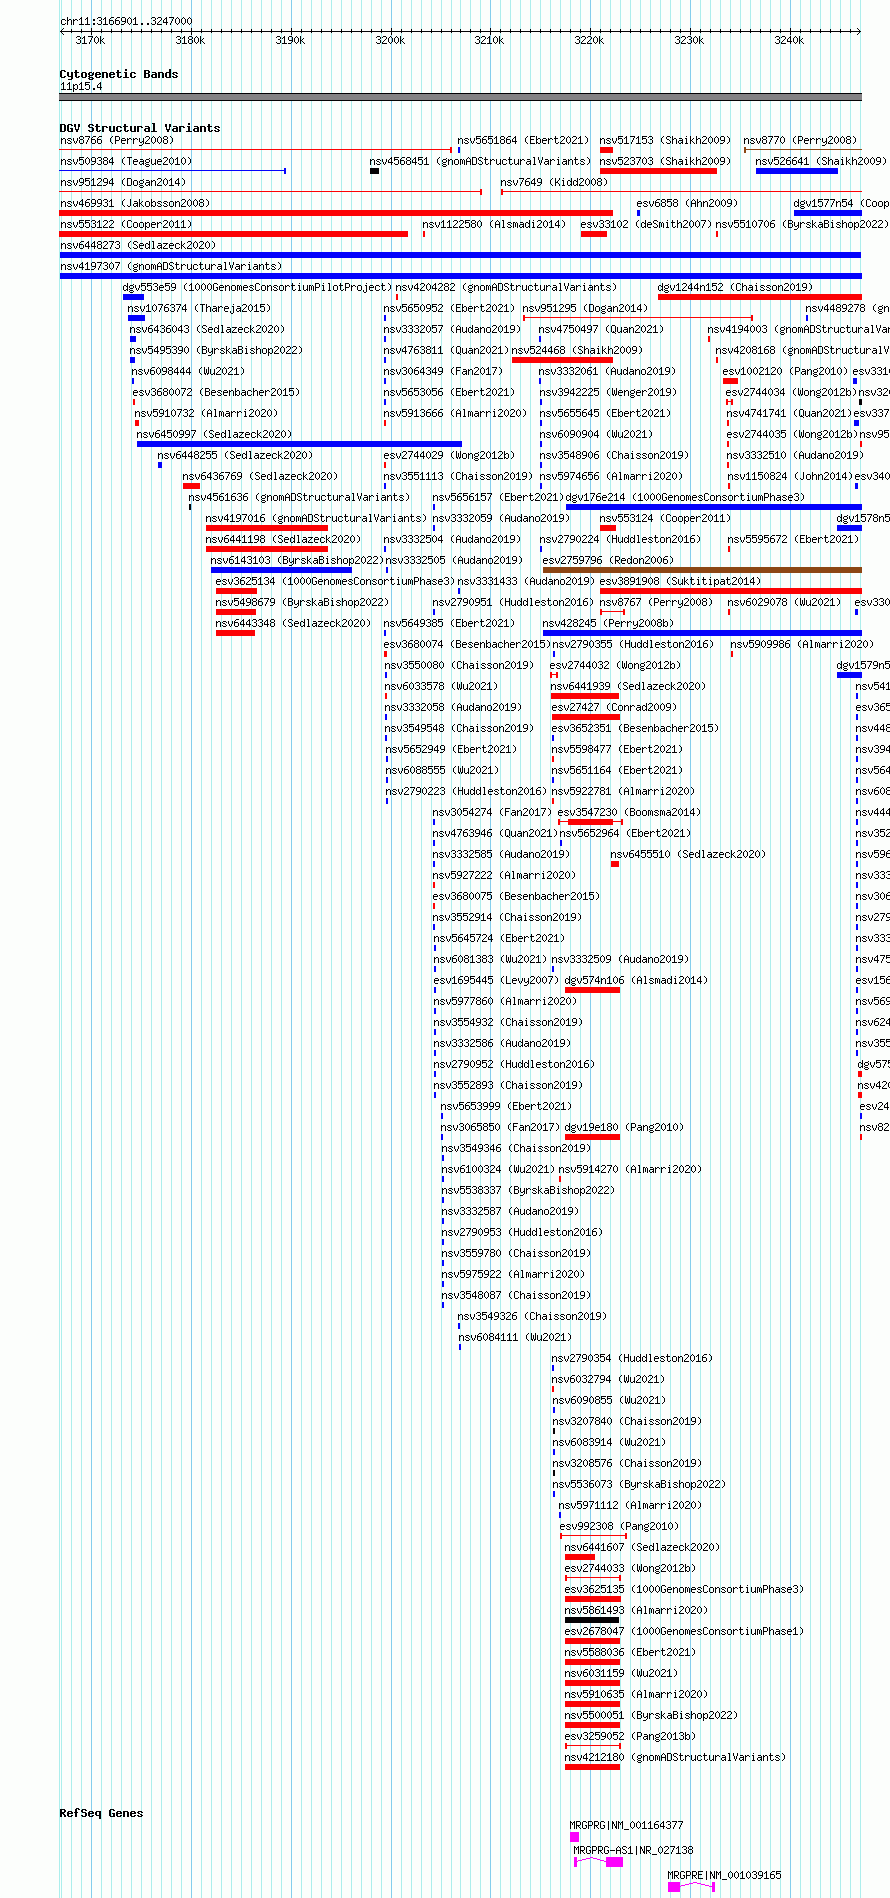Open variant nsv4561636 gnomAD label
Viewport: 890px width, 1898px height.
click(299, 497)
